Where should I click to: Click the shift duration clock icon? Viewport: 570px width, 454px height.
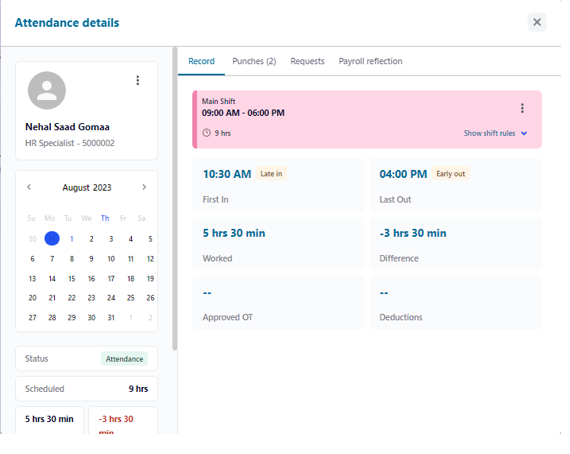click(206, 133)
